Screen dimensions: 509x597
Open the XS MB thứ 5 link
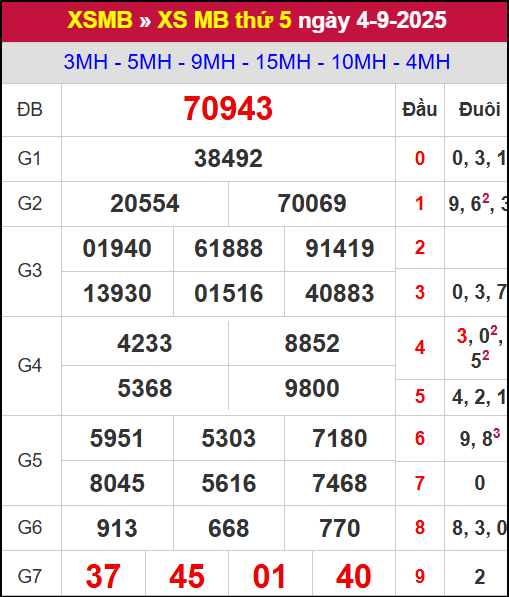click(224, 20)
